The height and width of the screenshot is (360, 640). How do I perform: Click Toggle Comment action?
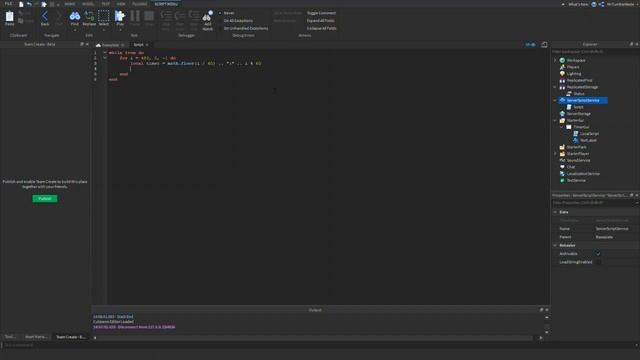(321, 13)
